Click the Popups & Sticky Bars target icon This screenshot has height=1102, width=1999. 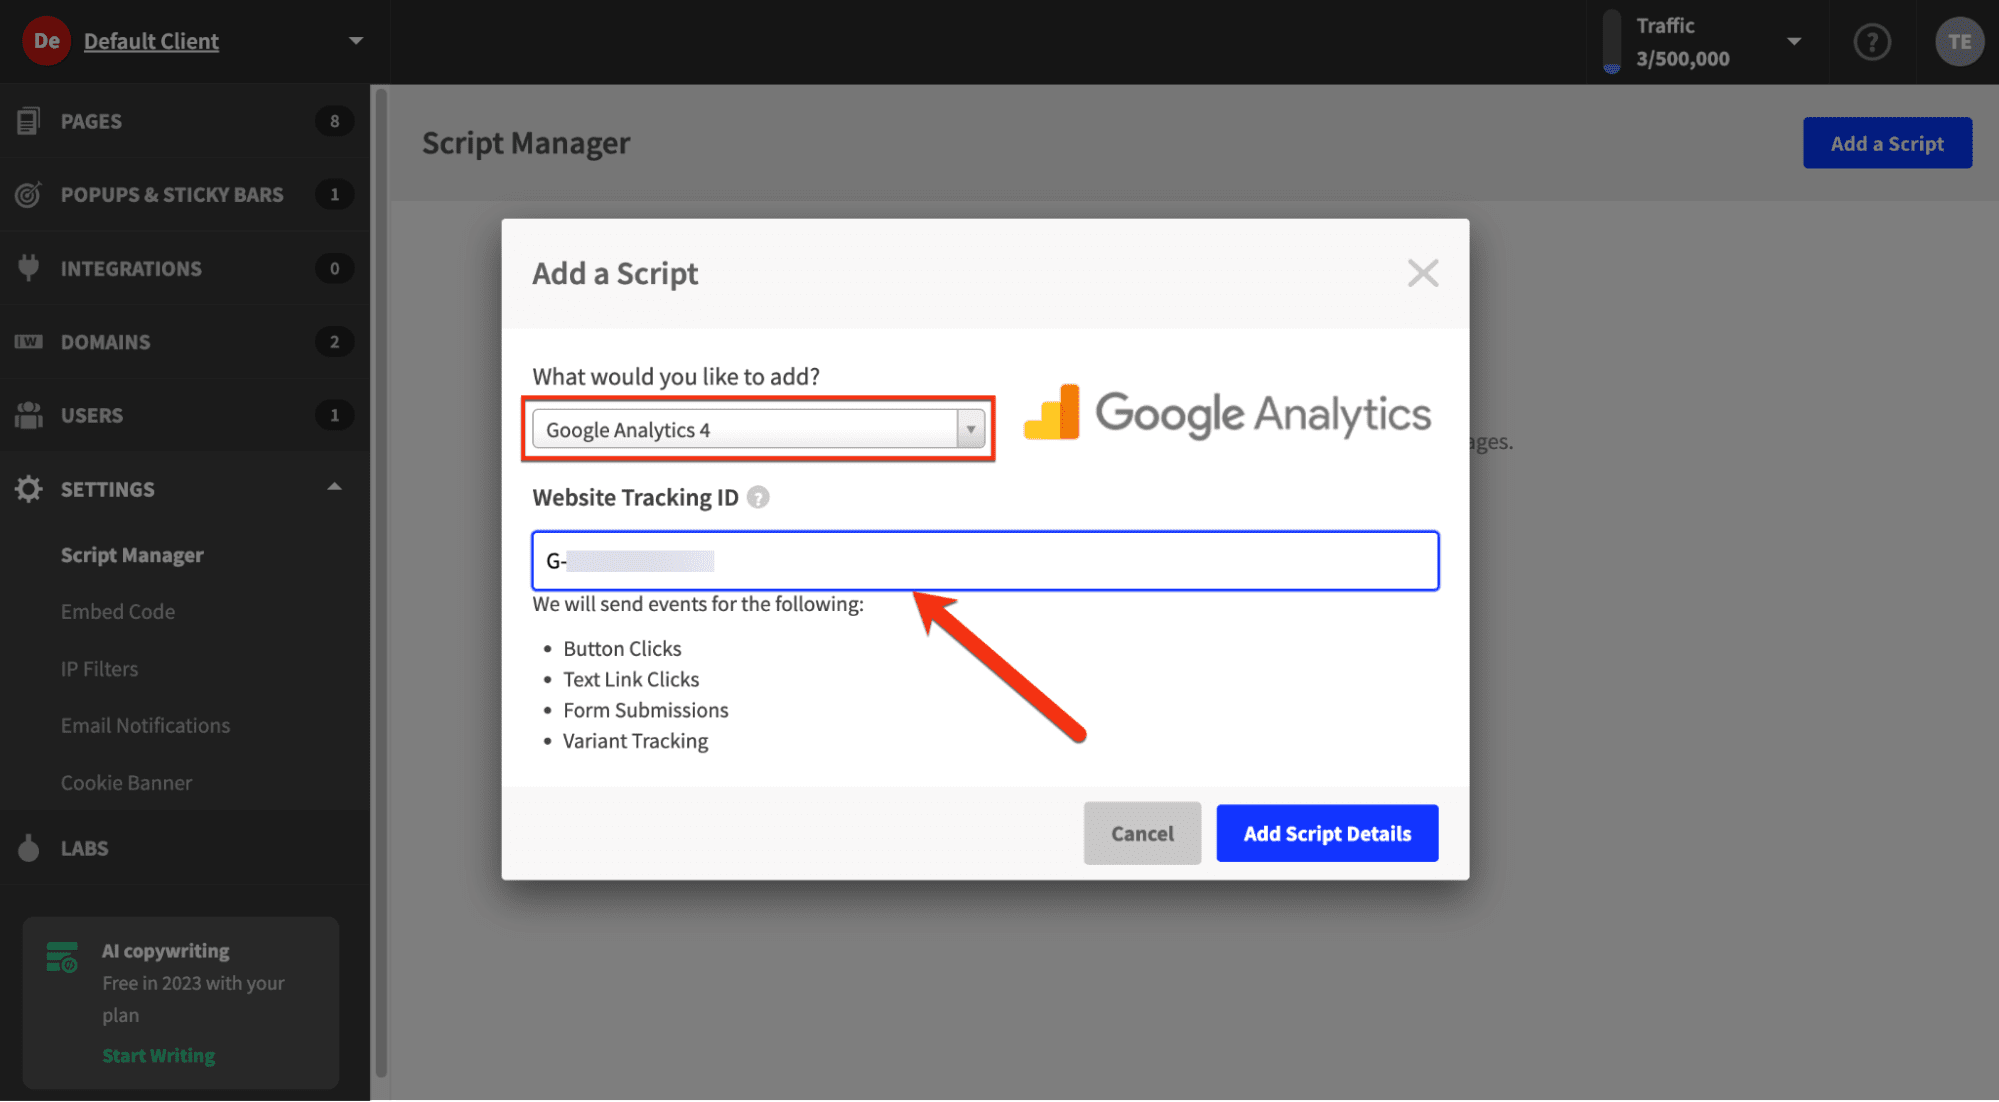point(28,194)
